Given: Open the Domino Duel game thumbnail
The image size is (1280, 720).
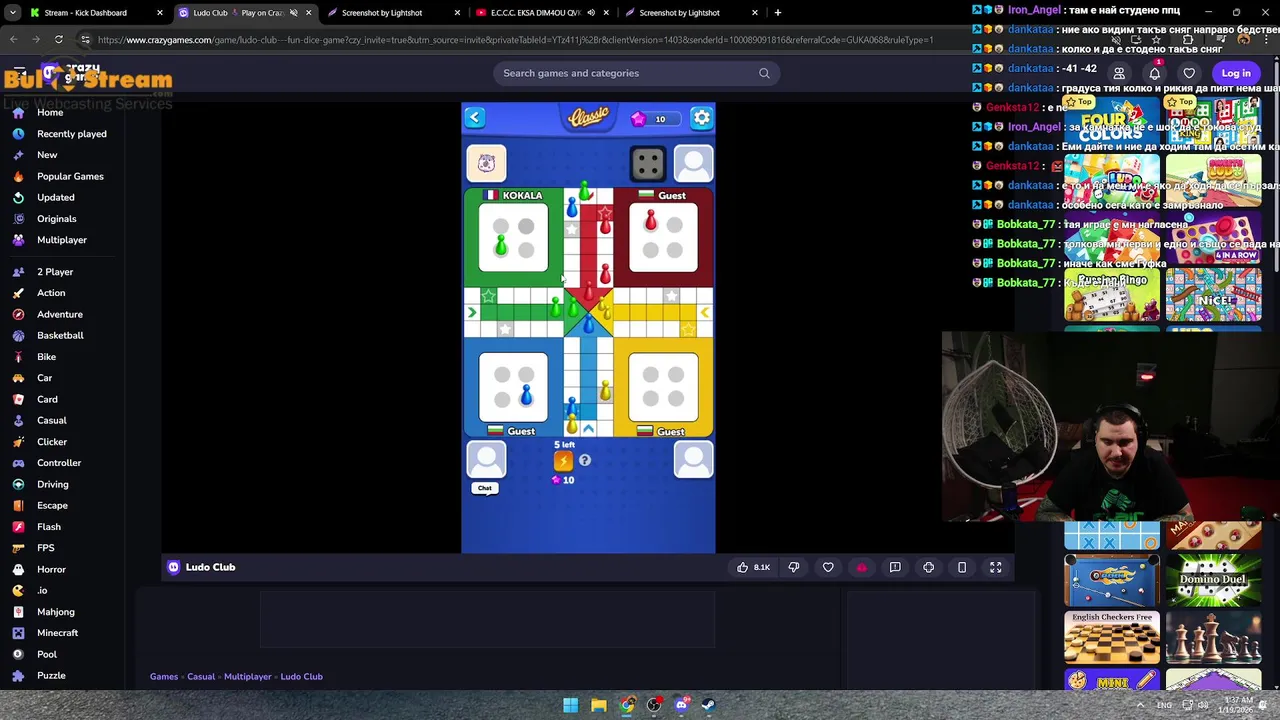Looking at the screenshot, I should click(1213, 580).
